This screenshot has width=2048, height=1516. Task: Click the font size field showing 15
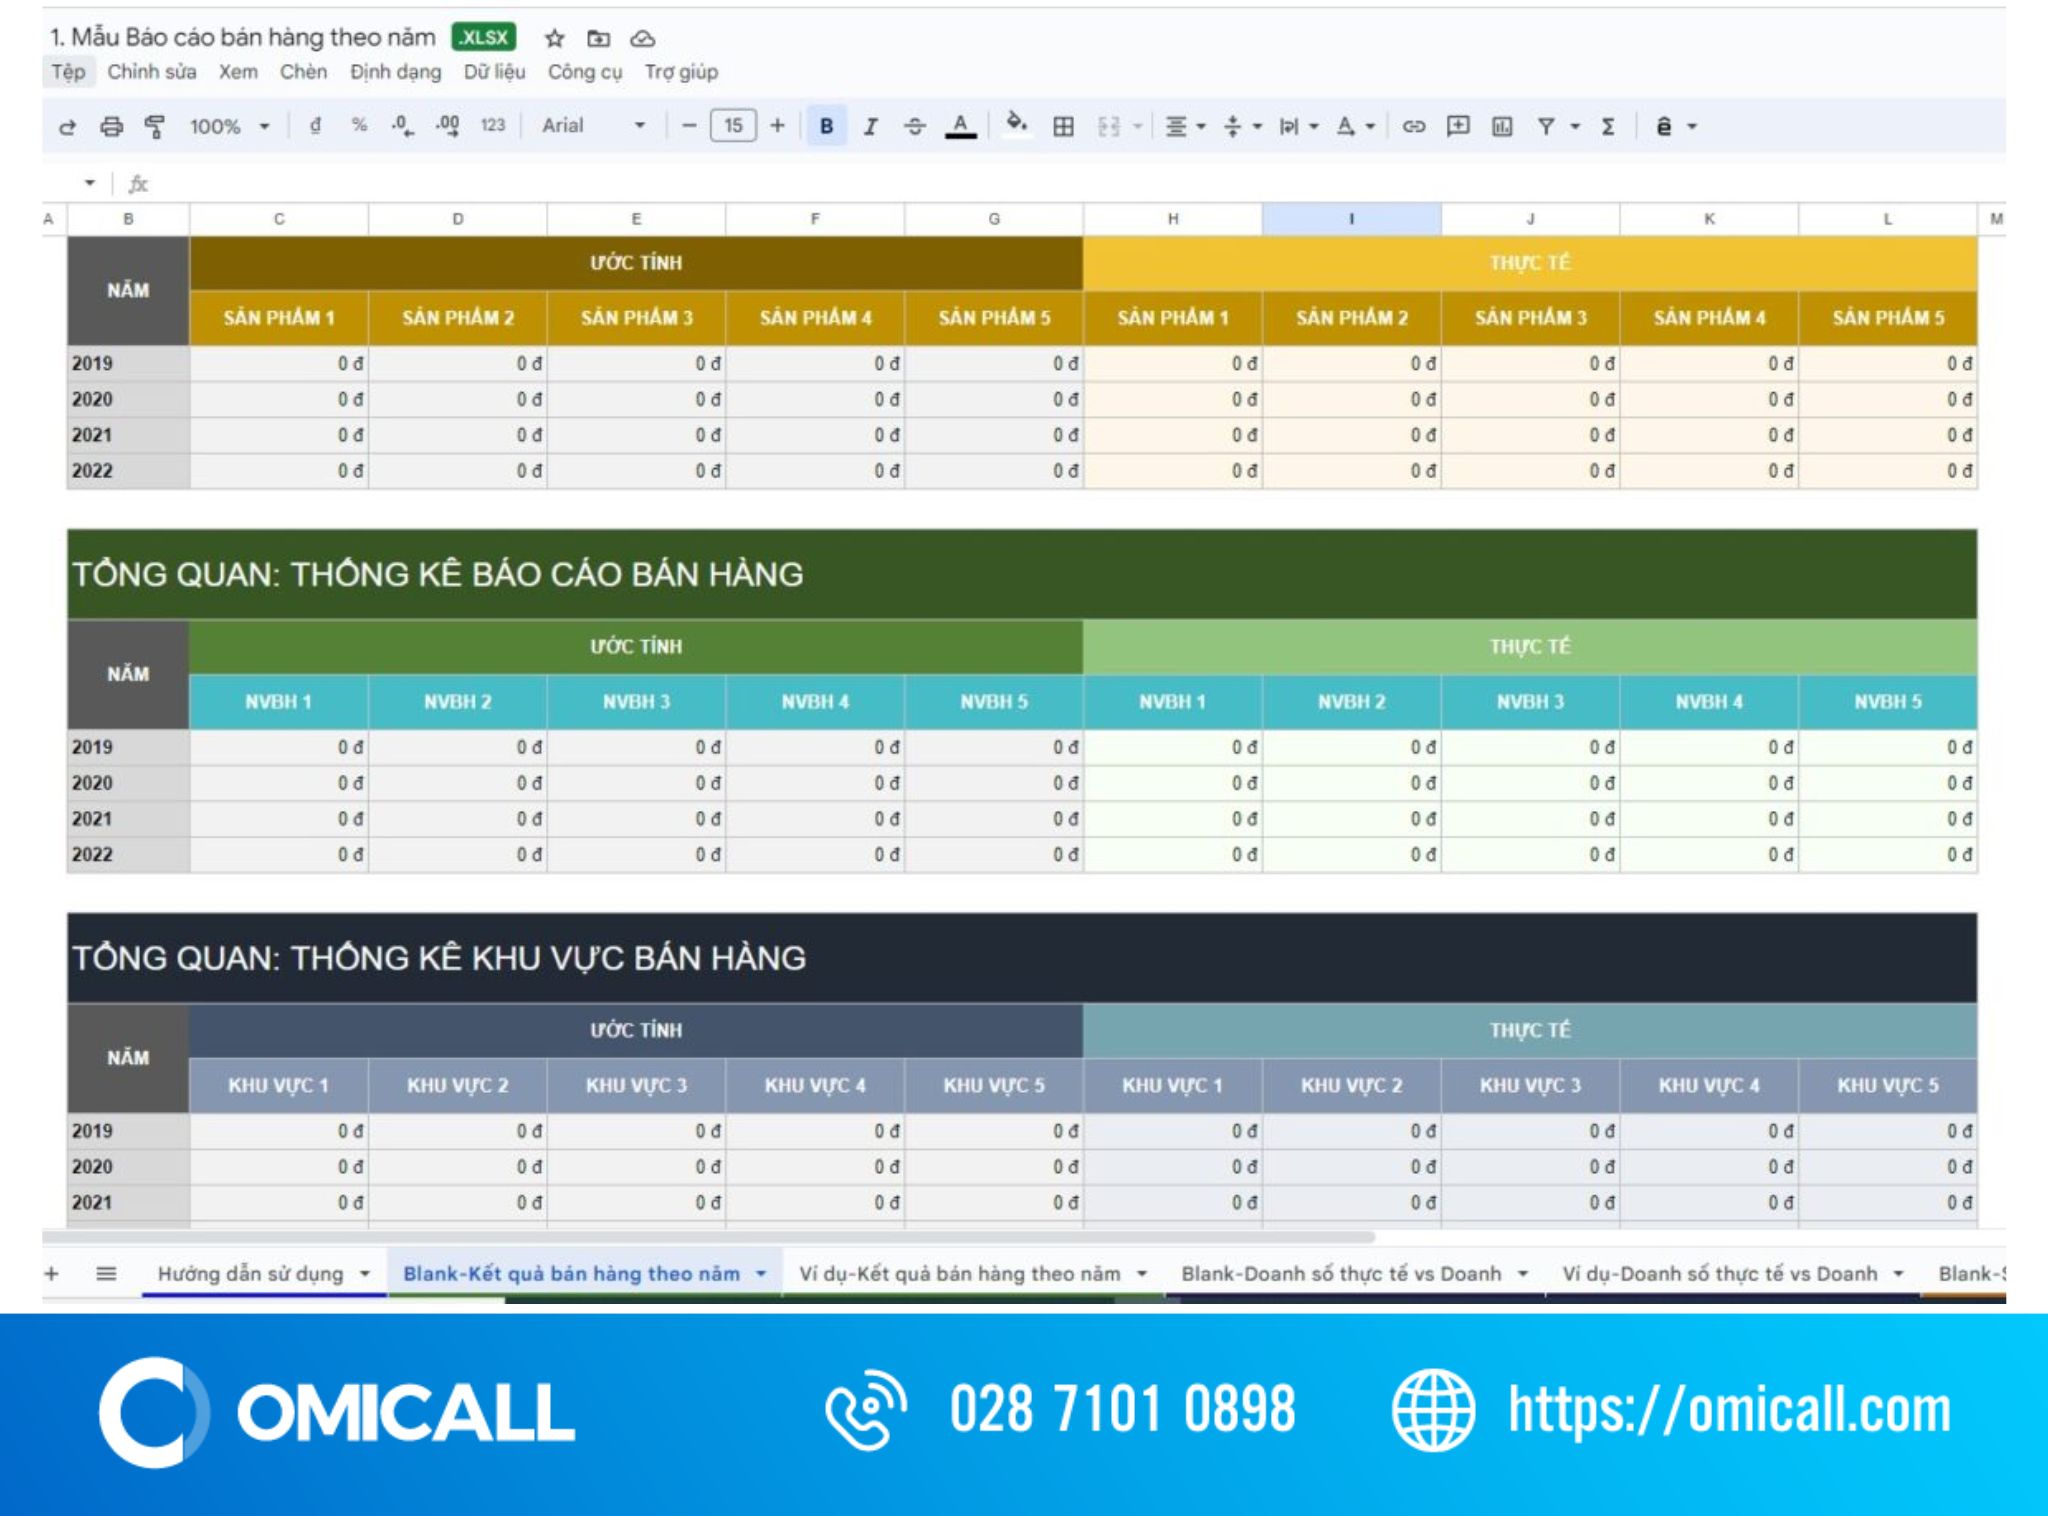(x=733, y=126)
